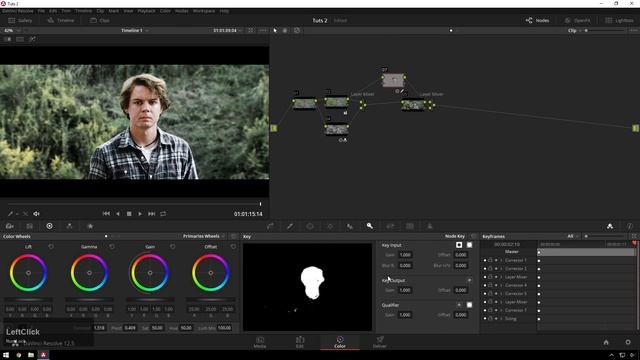Toggle the Timeline panel button
The height and width of the screenshot is (360, 640).
point(61,20)
